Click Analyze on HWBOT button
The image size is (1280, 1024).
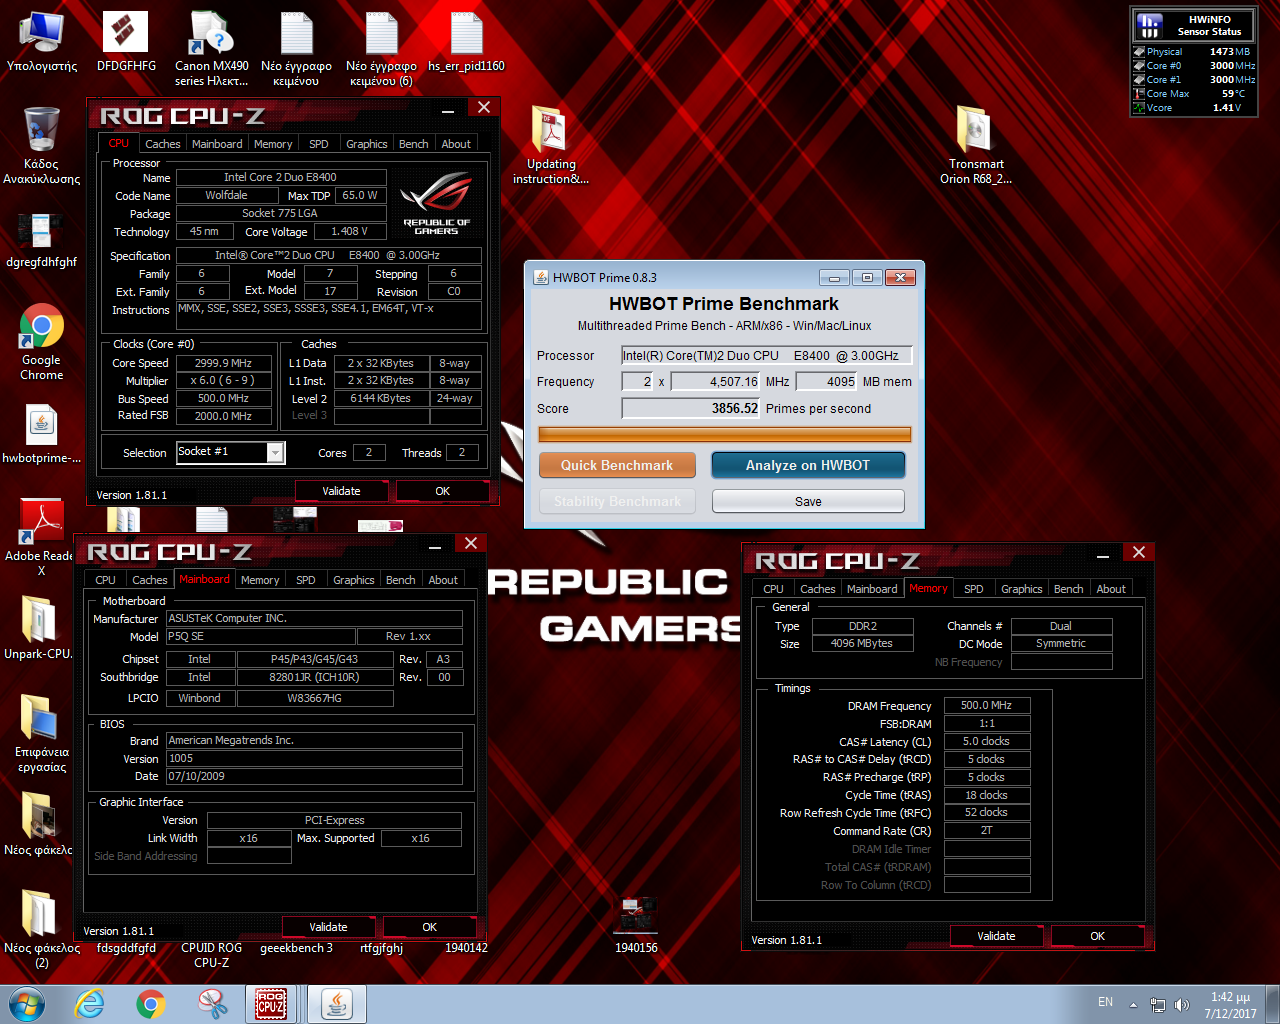[808, 465]
